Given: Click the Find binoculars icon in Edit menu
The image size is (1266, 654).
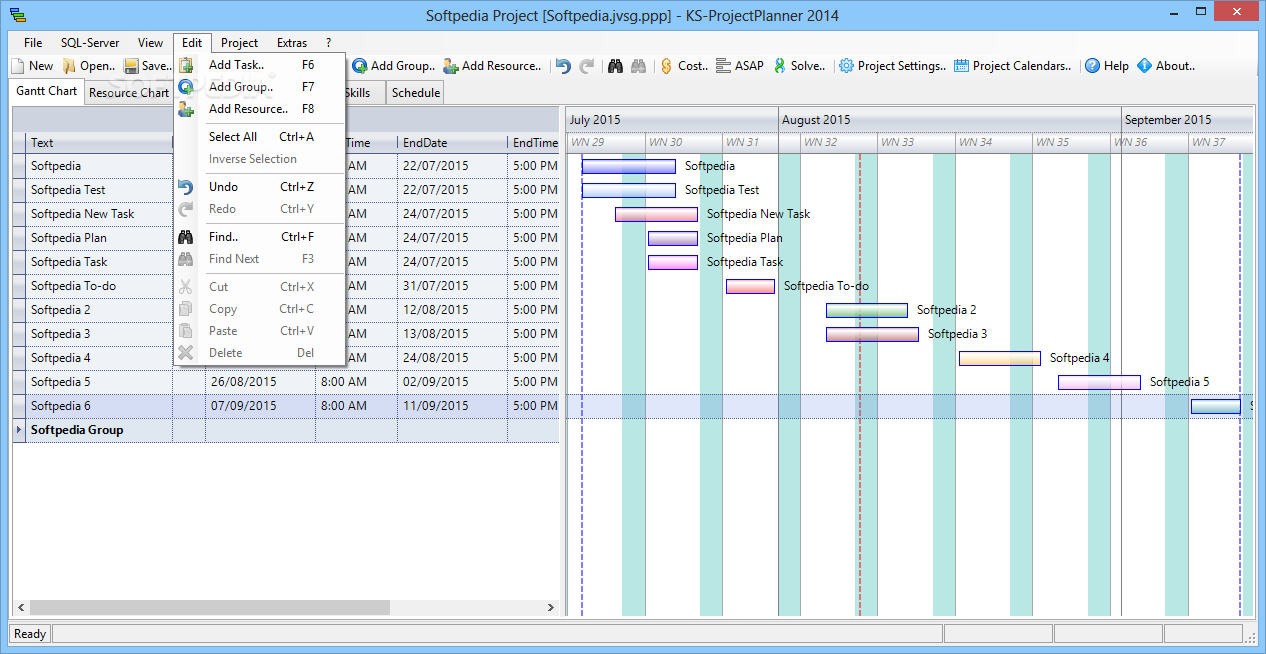Looking at the screenshot, I should (x=186, y=237).
